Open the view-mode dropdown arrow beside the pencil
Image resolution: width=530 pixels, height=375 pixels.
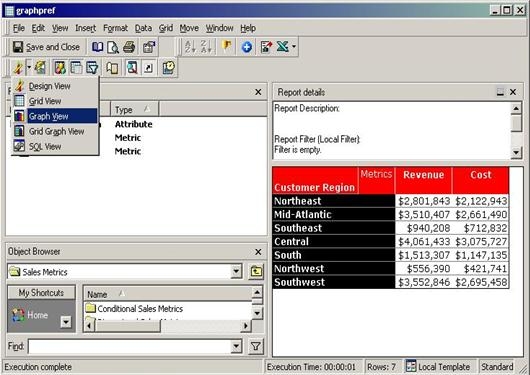coord(29,68)
